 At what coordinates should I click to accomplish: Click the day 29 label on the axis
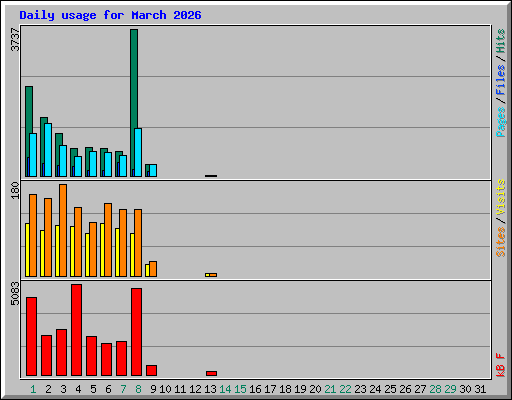coord(450,389)
